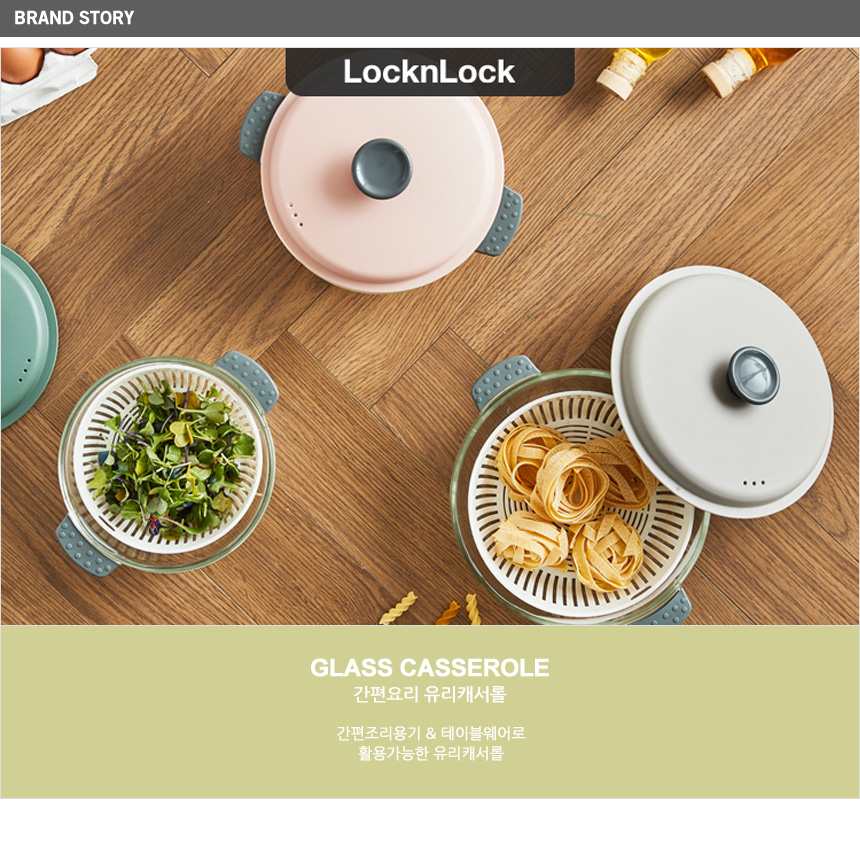The height and width of the screenshot is (850, 860).
Task: Click the steam vent holes on the beige lid
Action: (x=754, y=483)
